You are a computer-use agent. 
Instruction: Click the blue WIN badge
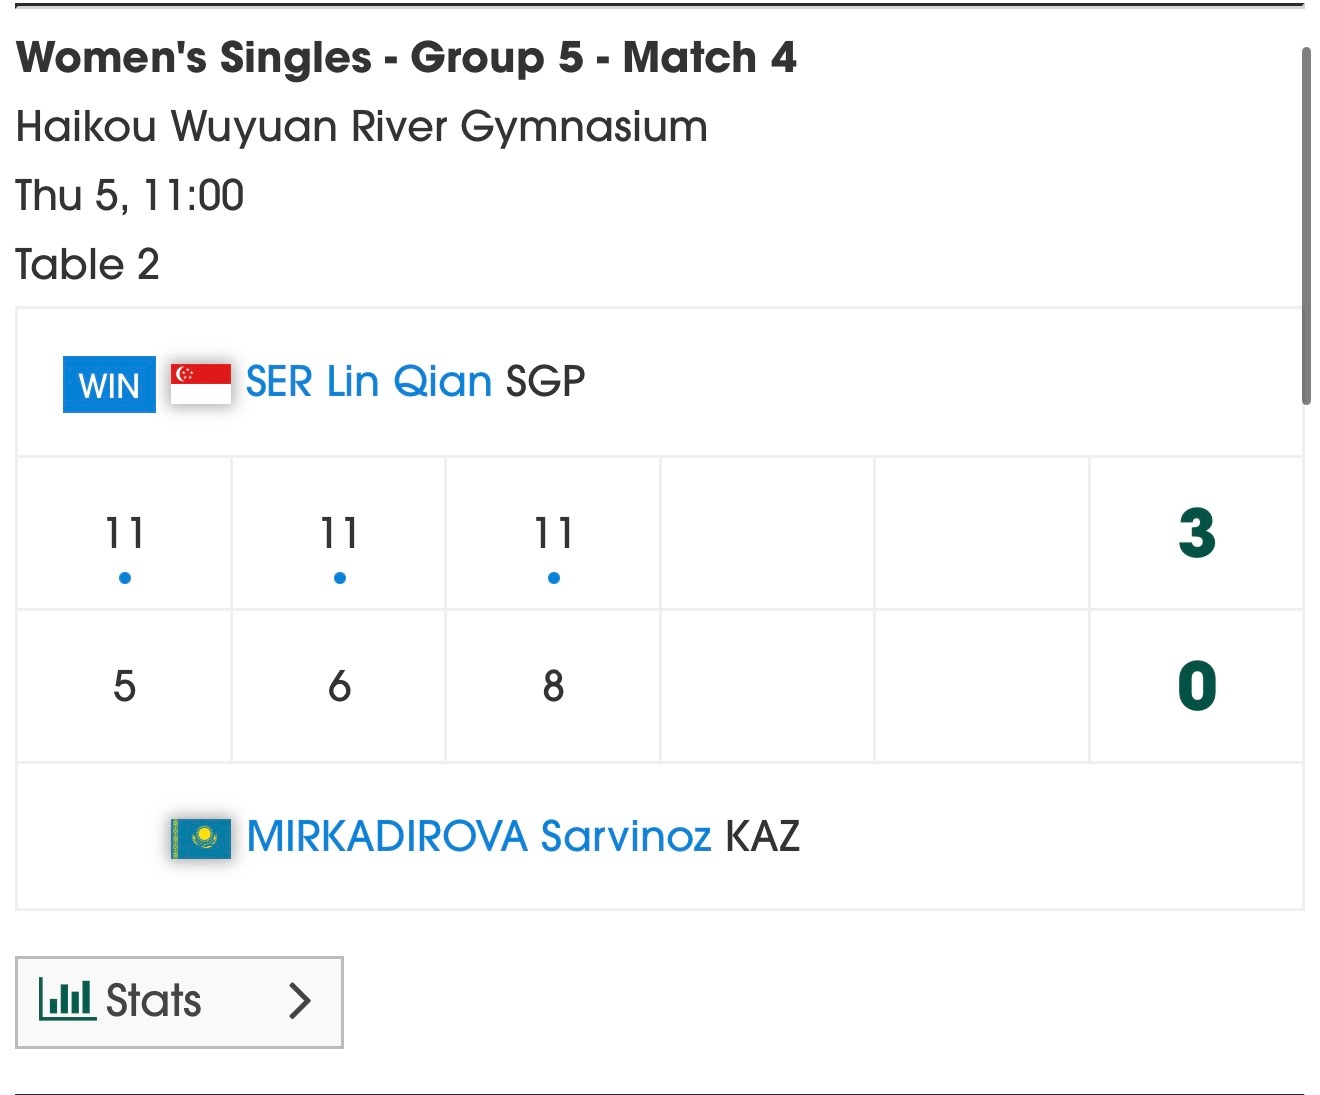coord(109,384)
